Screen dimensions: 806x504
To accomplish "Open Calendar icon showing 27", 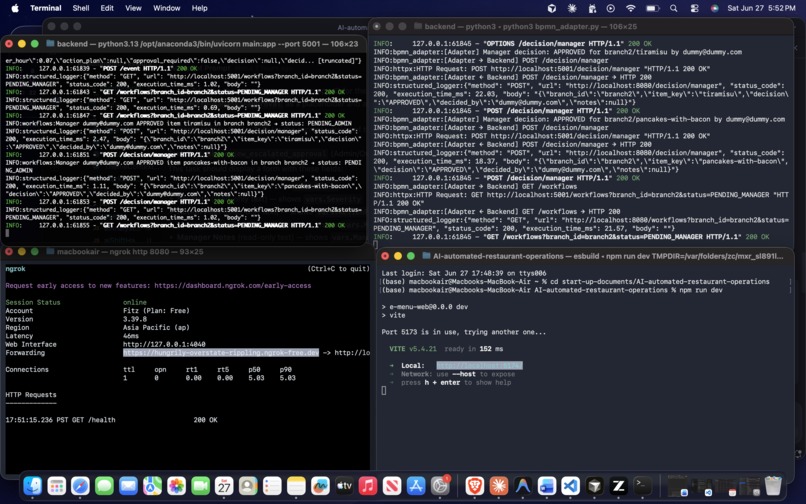I will (x=224, y=485).
